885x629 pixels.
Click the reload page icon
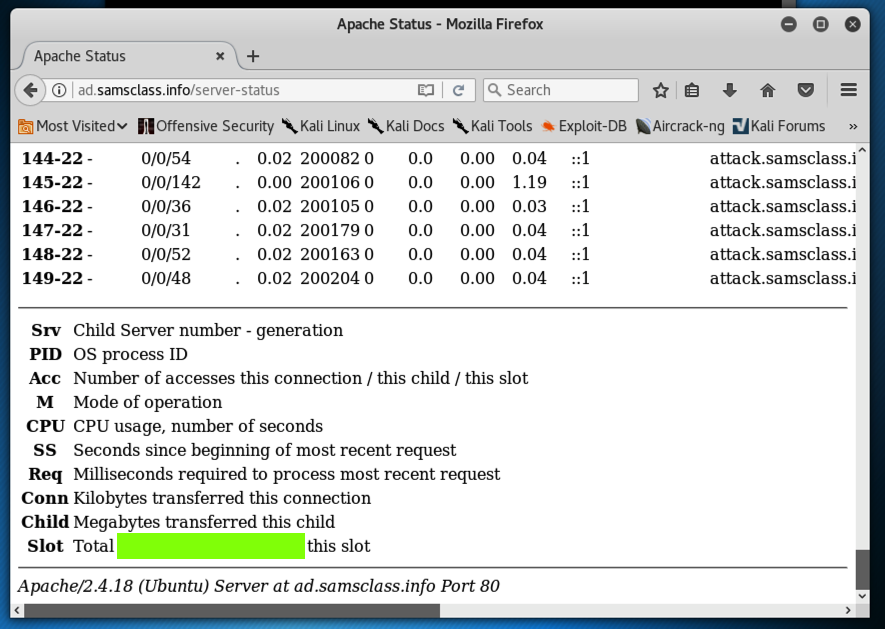(458, 90)
